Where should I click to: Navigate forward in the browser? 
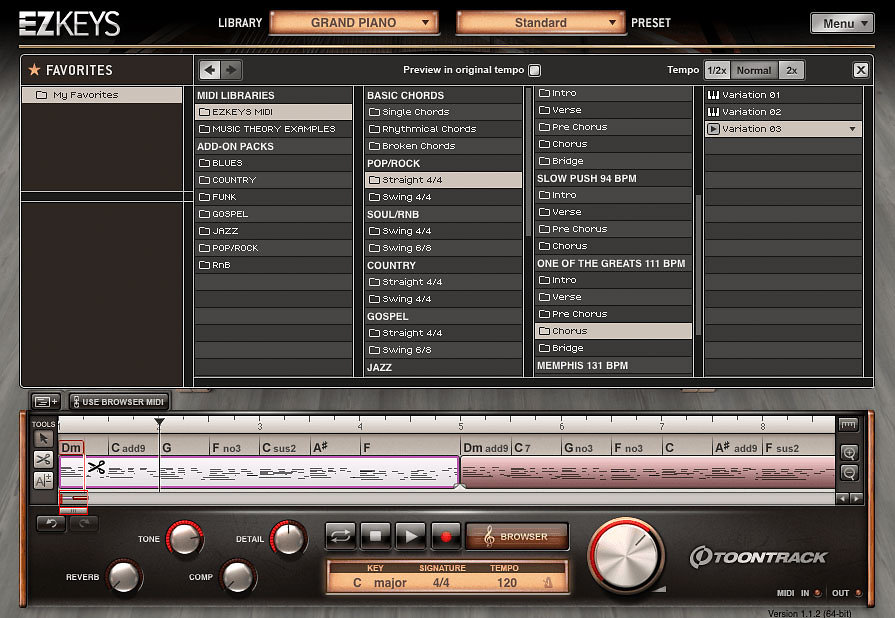(231, 70)
